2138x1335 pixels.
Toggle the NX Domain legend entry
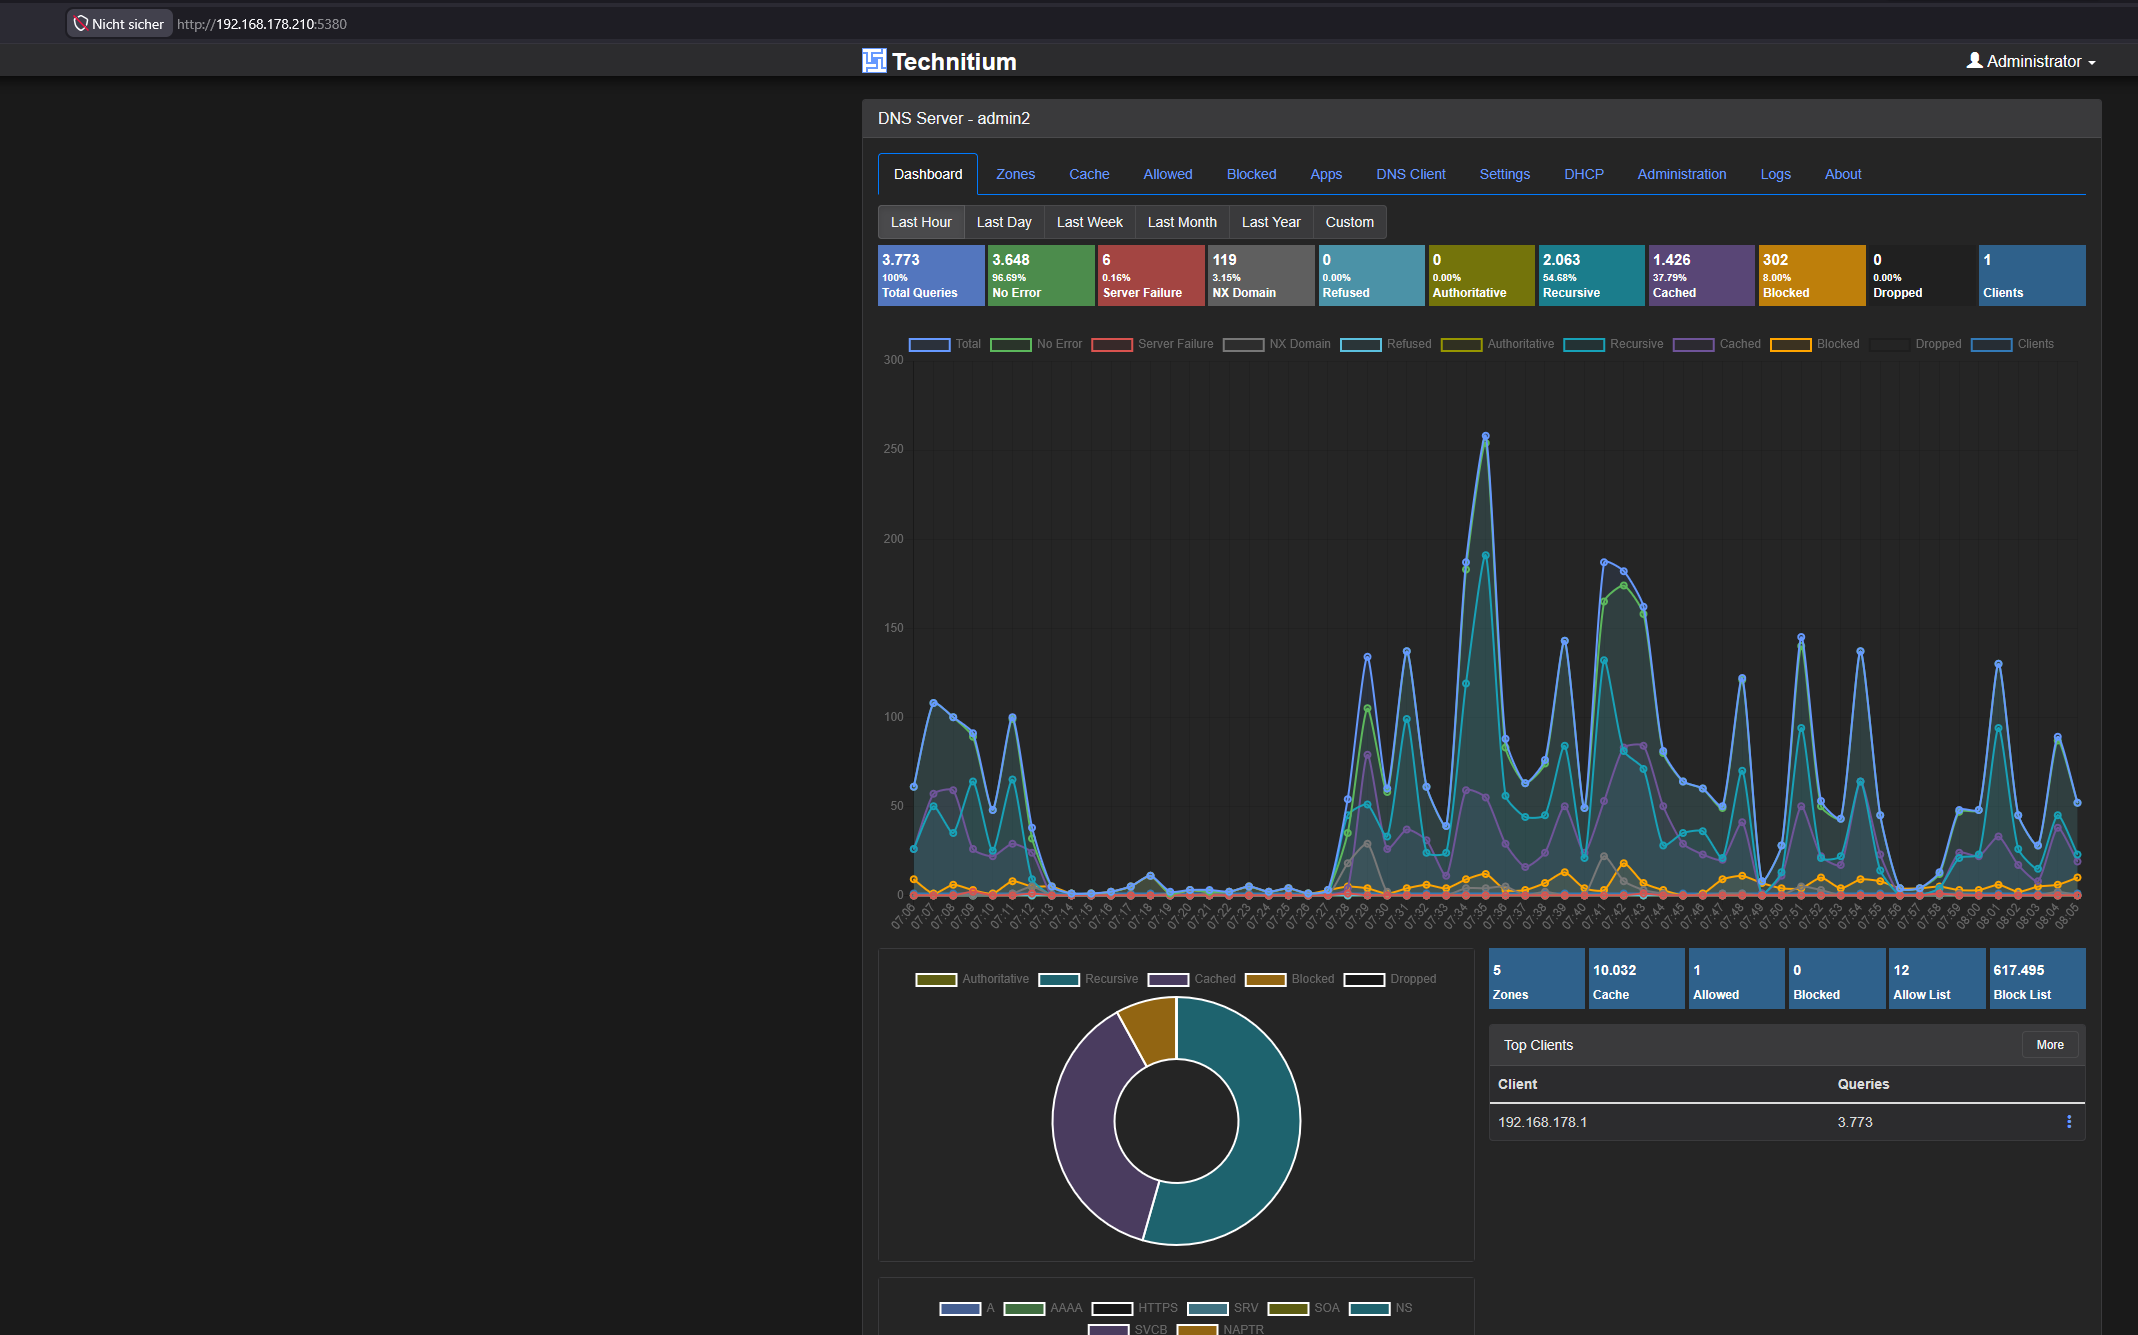point(1276,344)
